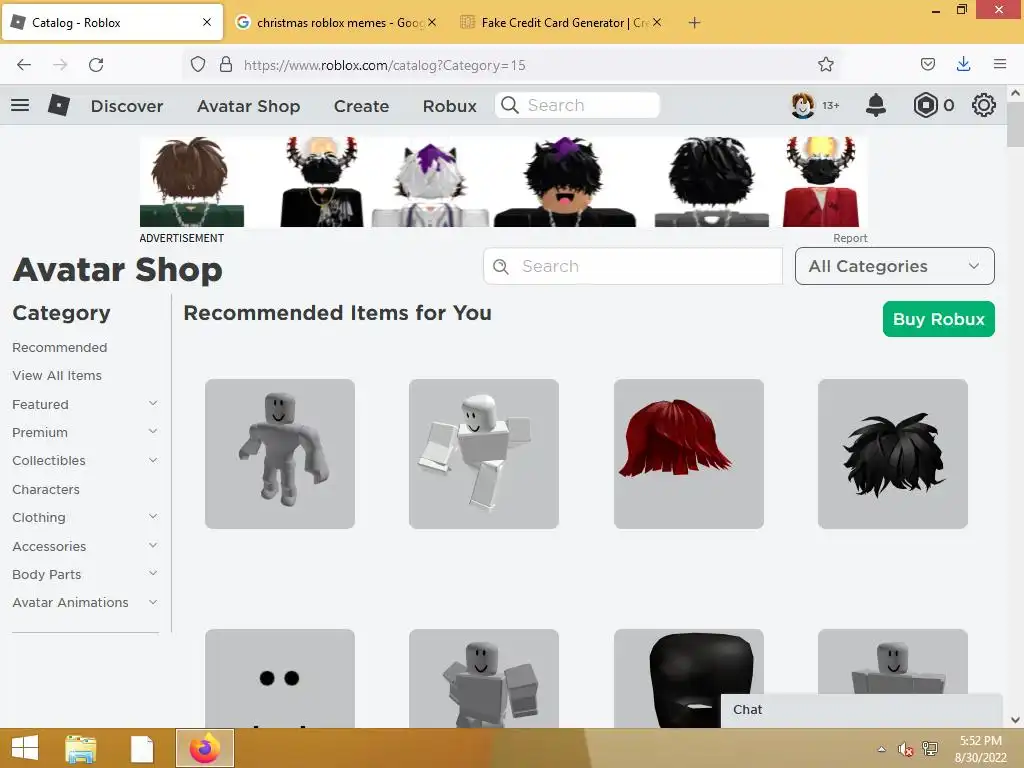The image size is (1024, 768).
Task: Open the user avatar profile picture
Action: [803, 105]
